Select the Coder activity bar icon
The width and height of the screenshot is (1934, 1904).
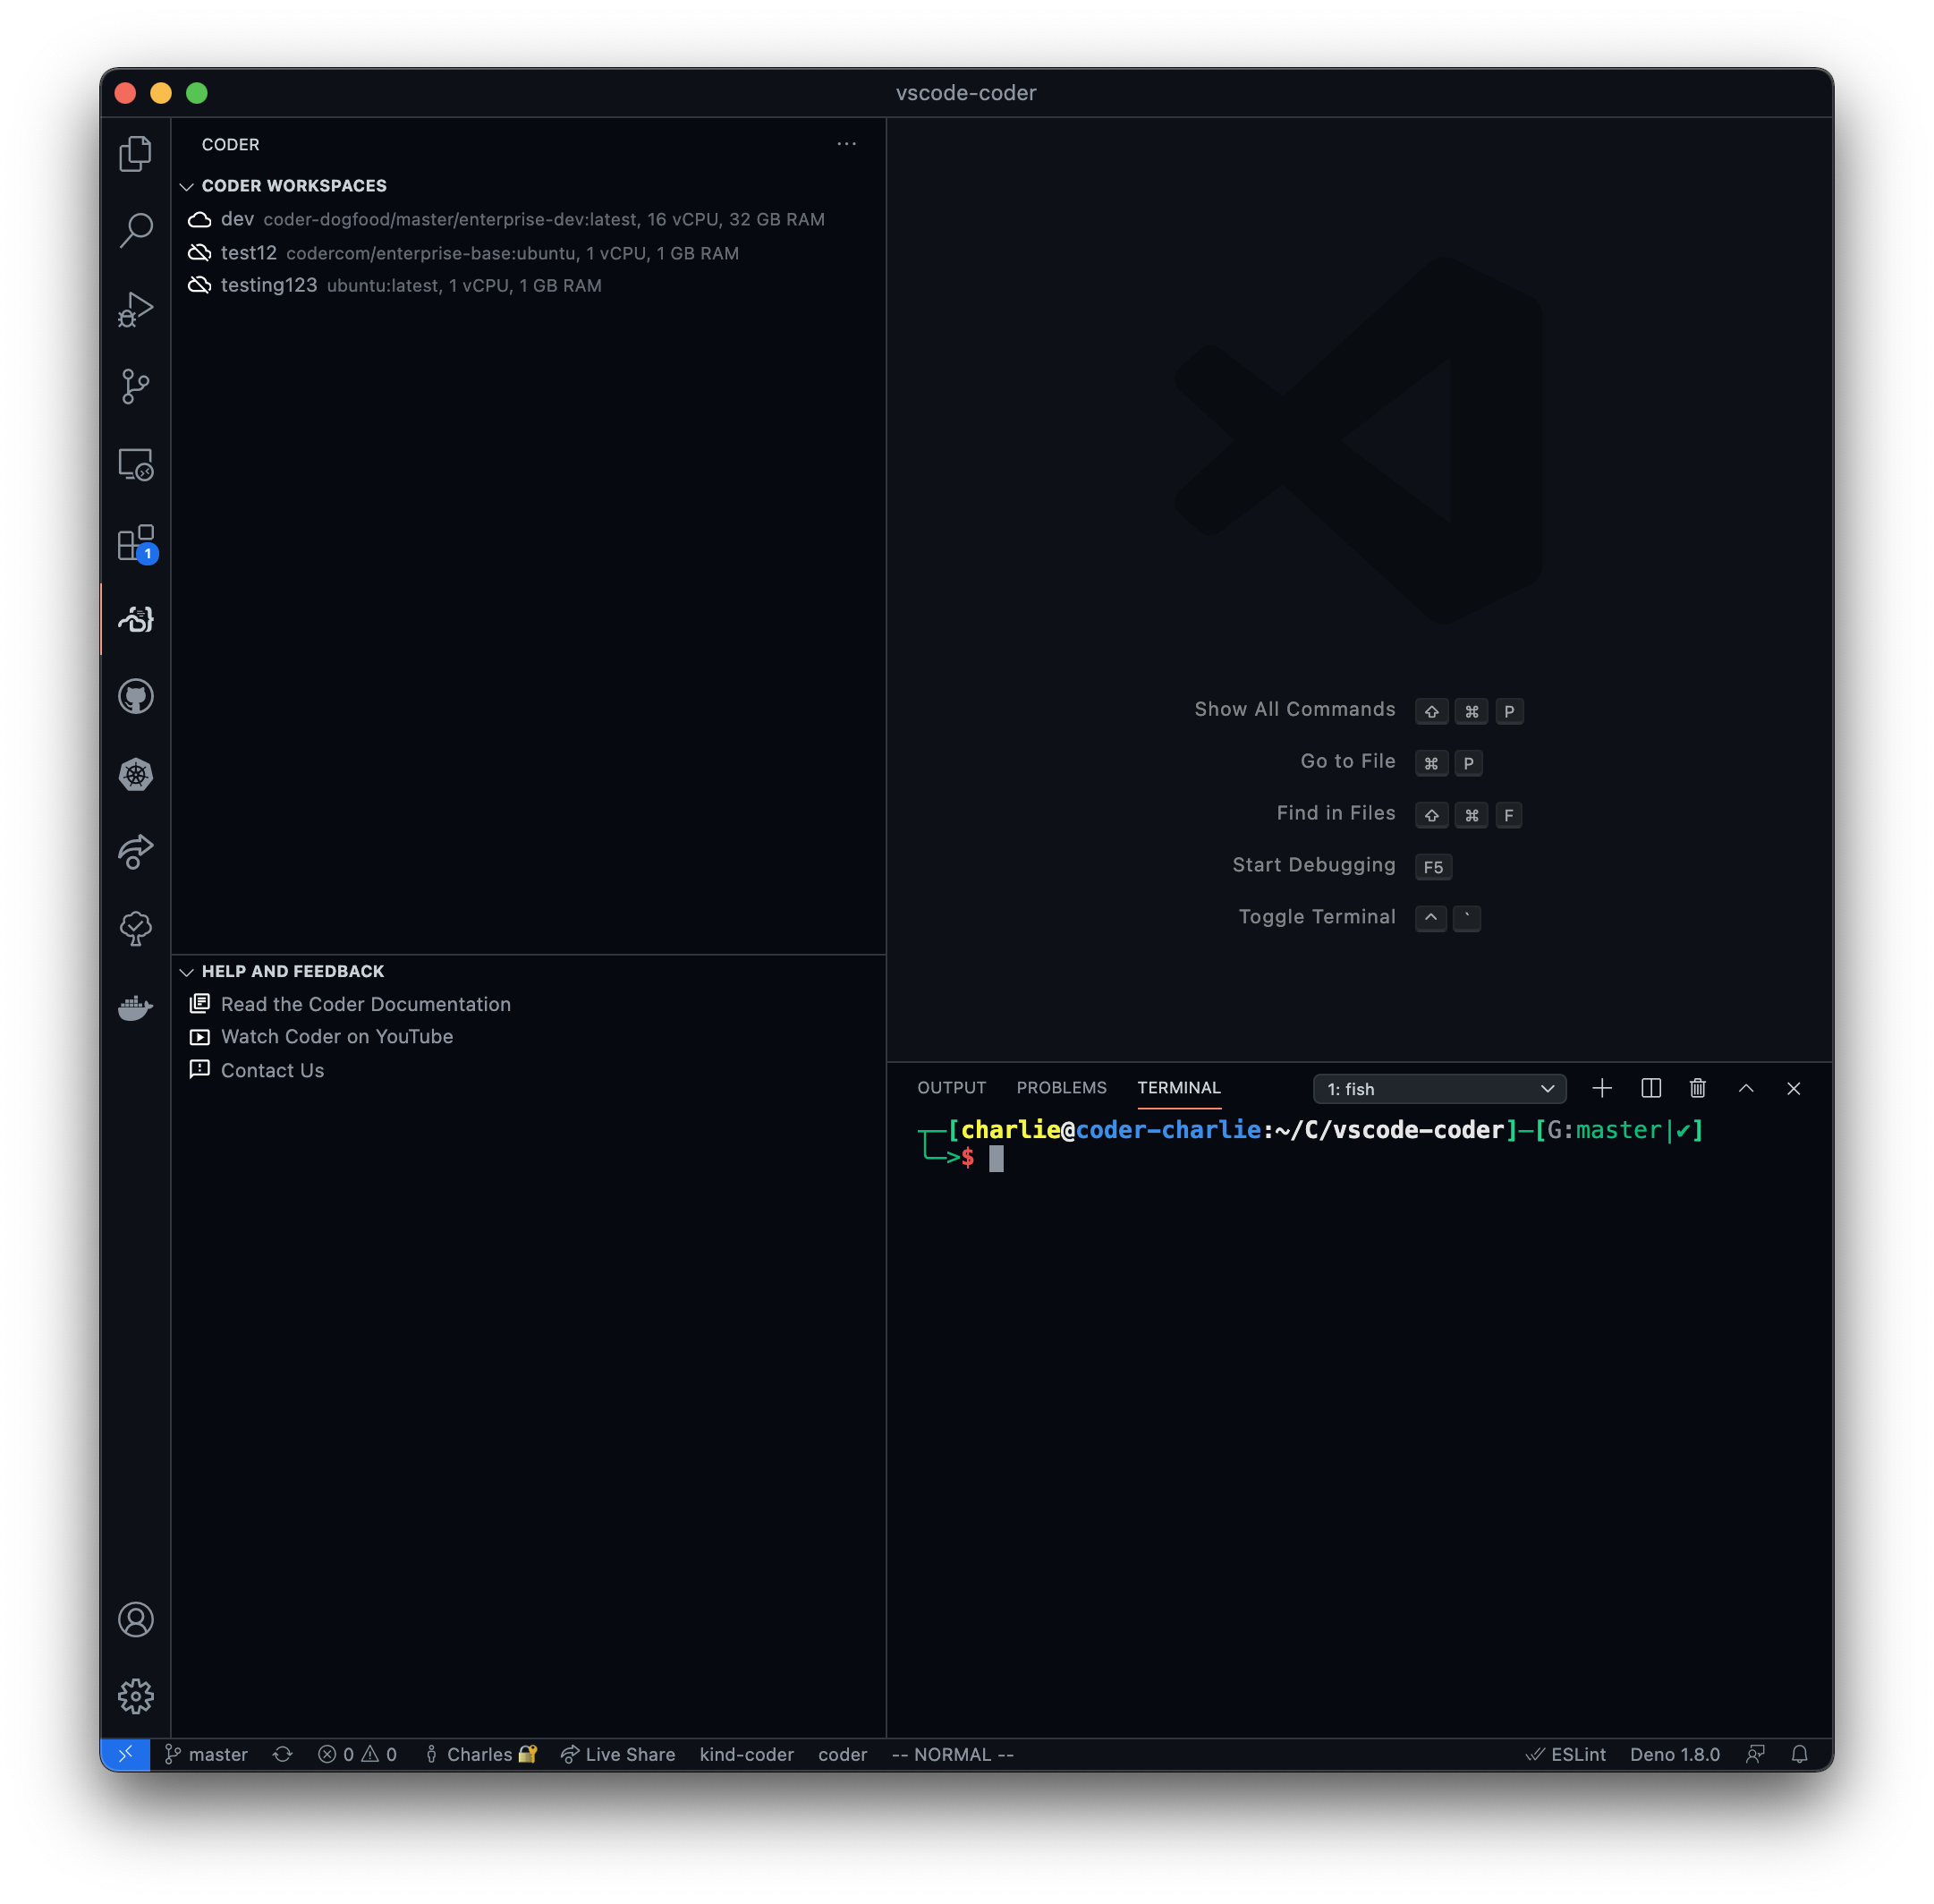pyautogui.click(x=135, y=619)
